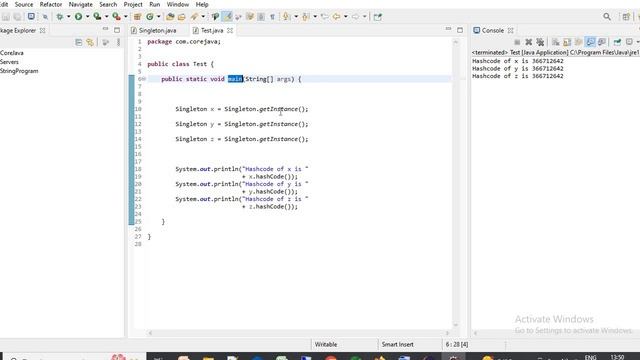Toggle Show Console When Standard Error Changes
640x360 pixels.
[602, 42]
